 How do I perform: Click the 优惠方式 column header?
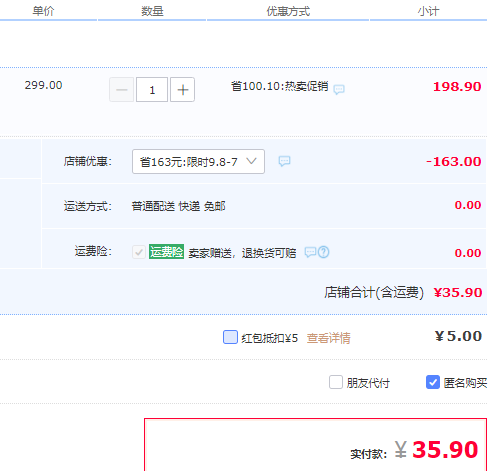coord(288,11)
